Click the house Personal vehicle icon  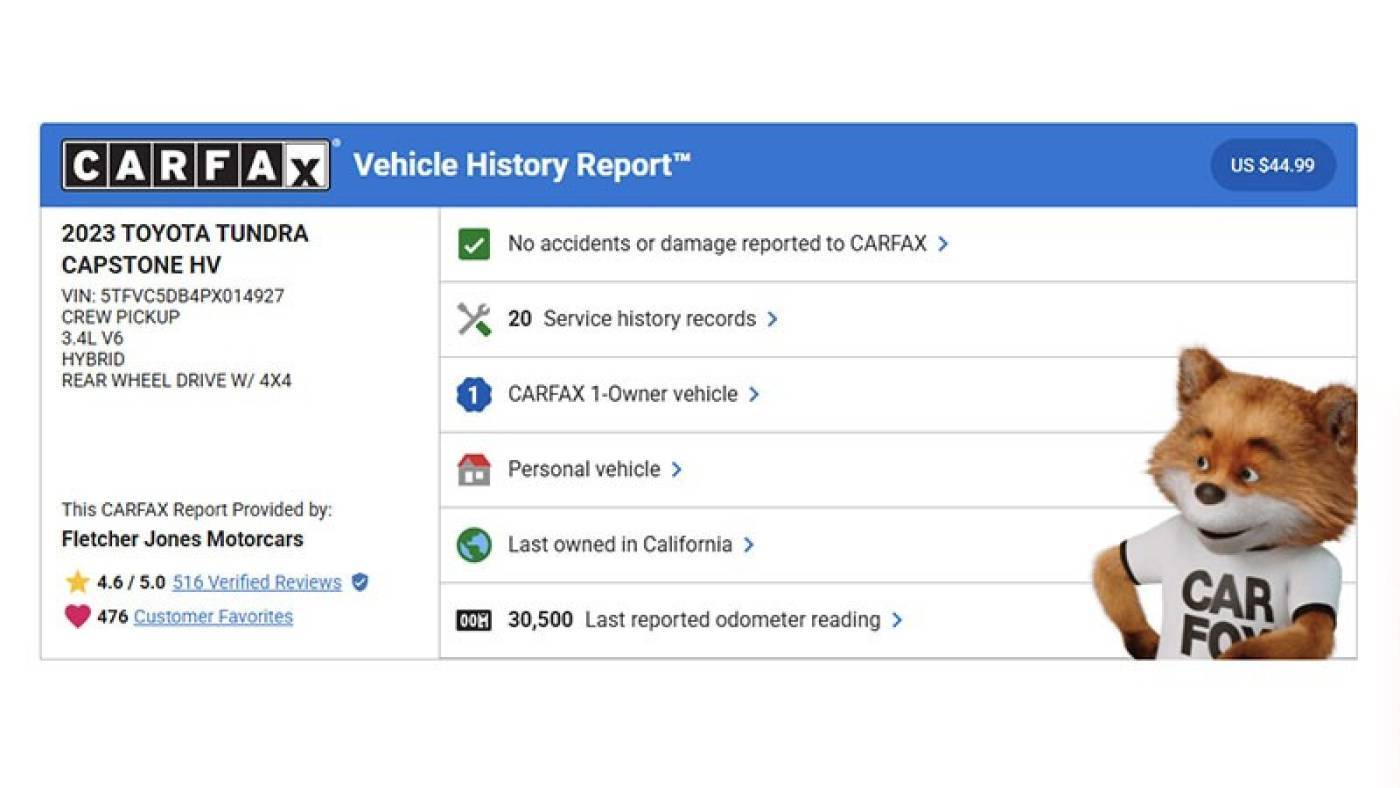click(x=474, y=469)
